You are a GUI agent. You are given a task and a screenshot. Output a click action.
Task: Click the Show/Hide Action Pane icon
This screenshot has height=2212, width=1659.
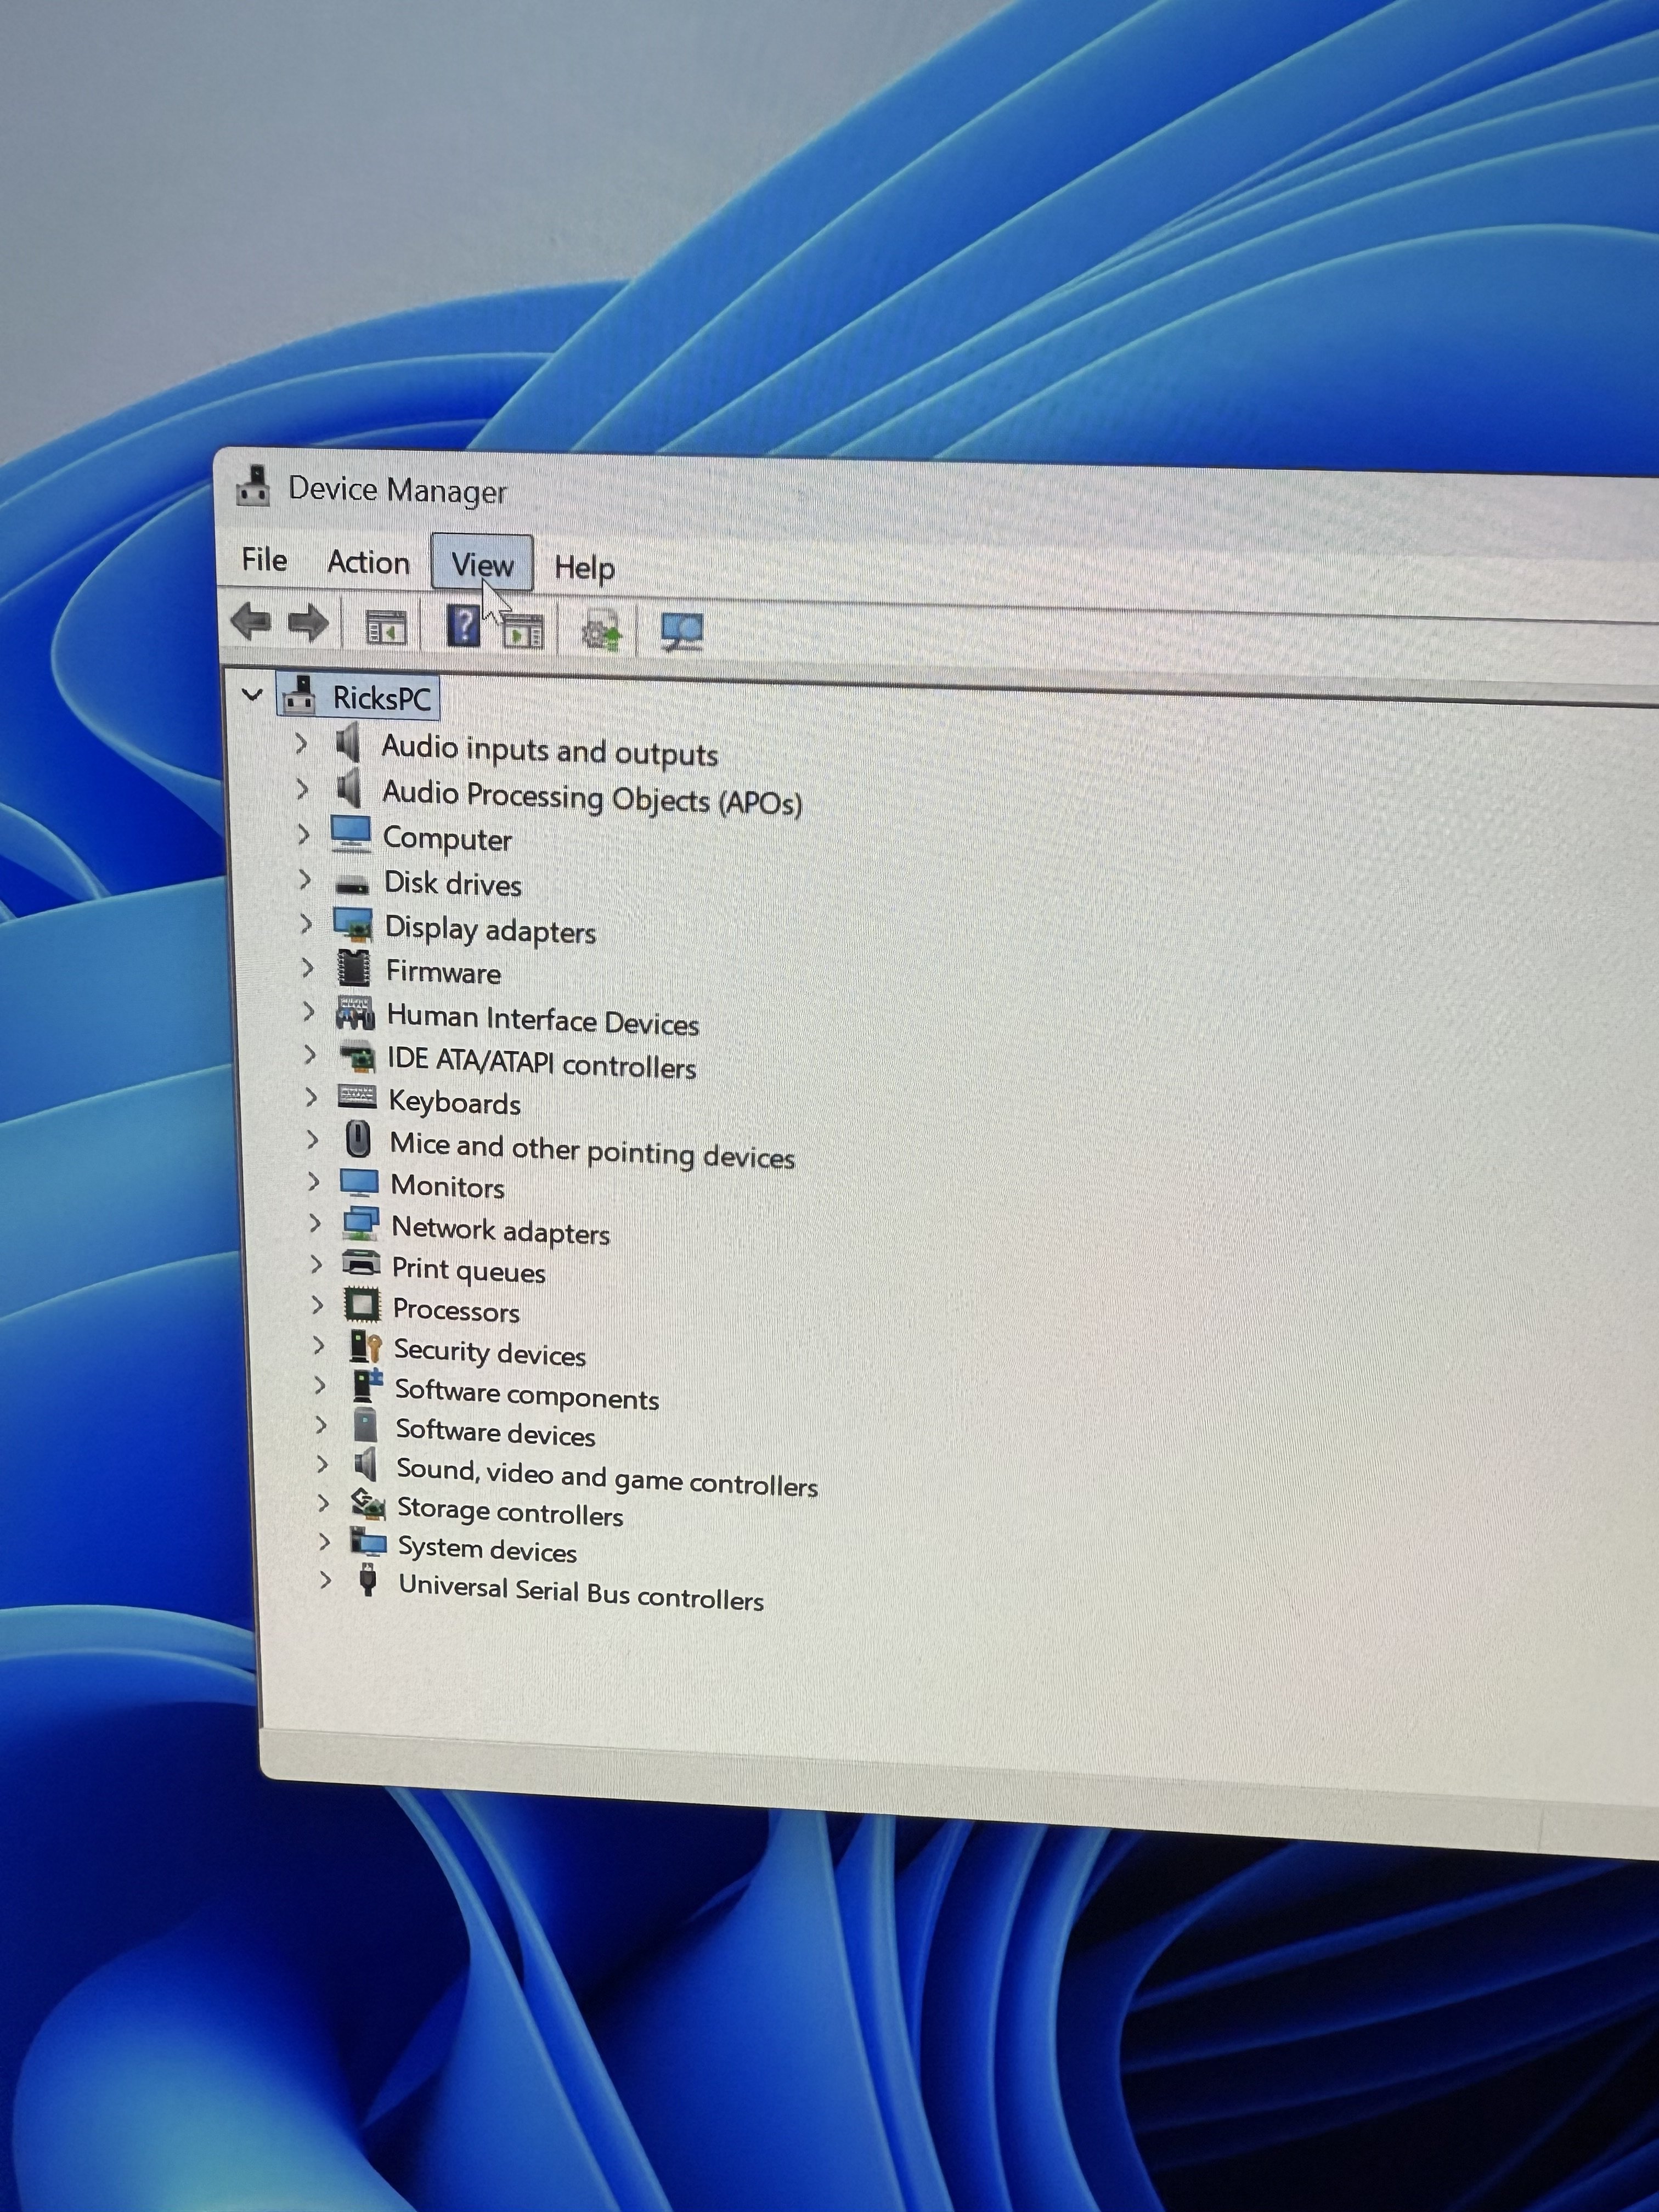pos(523,632)
